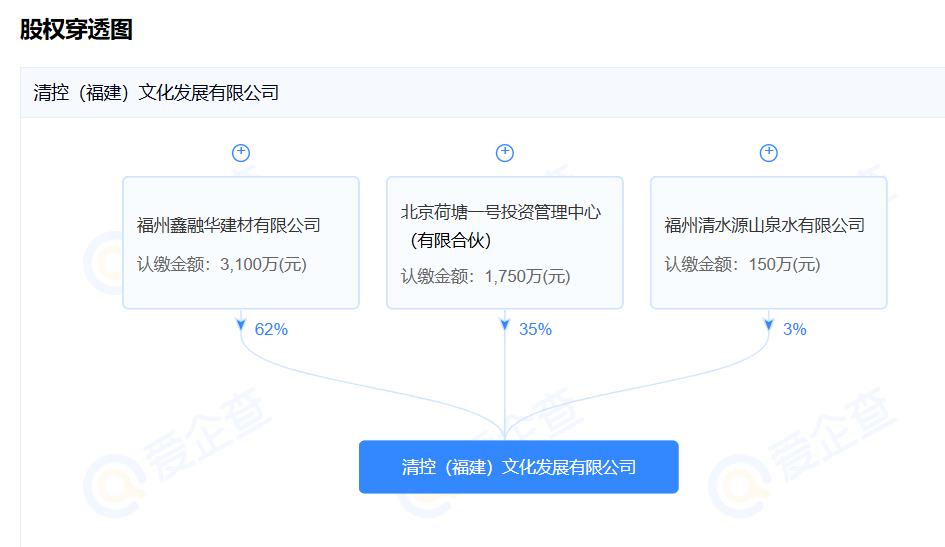The width and height of the screenshot is (945, 547).
Task: Click the arrow icon beside 62%
Action: tap(241, 326)
